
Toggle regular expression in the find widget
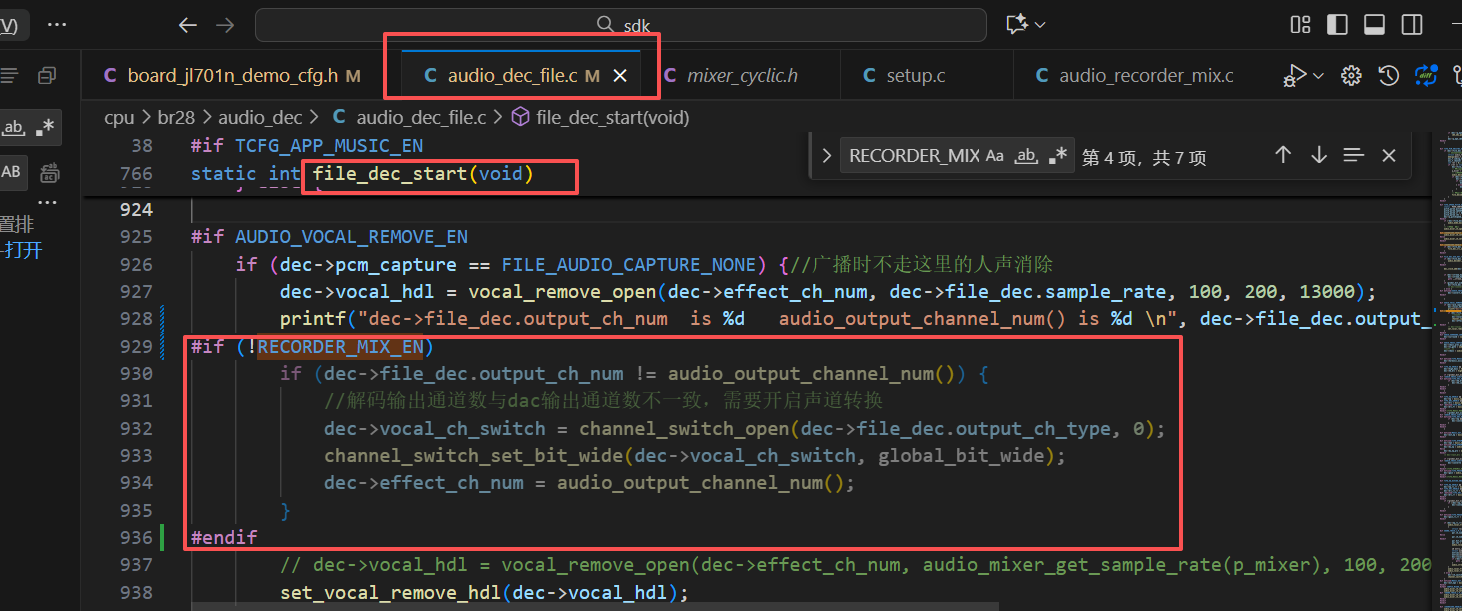click(1058, 156)
